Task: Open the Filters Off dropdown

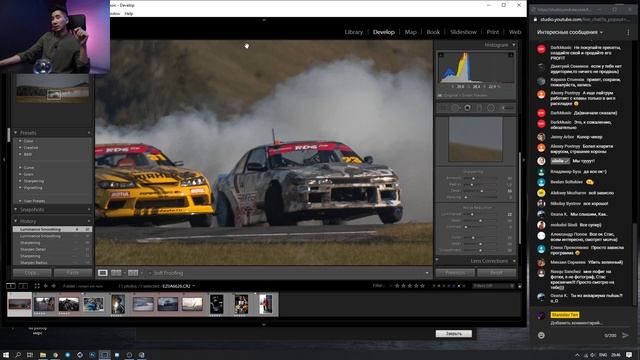Action: [x=493, y=286]
